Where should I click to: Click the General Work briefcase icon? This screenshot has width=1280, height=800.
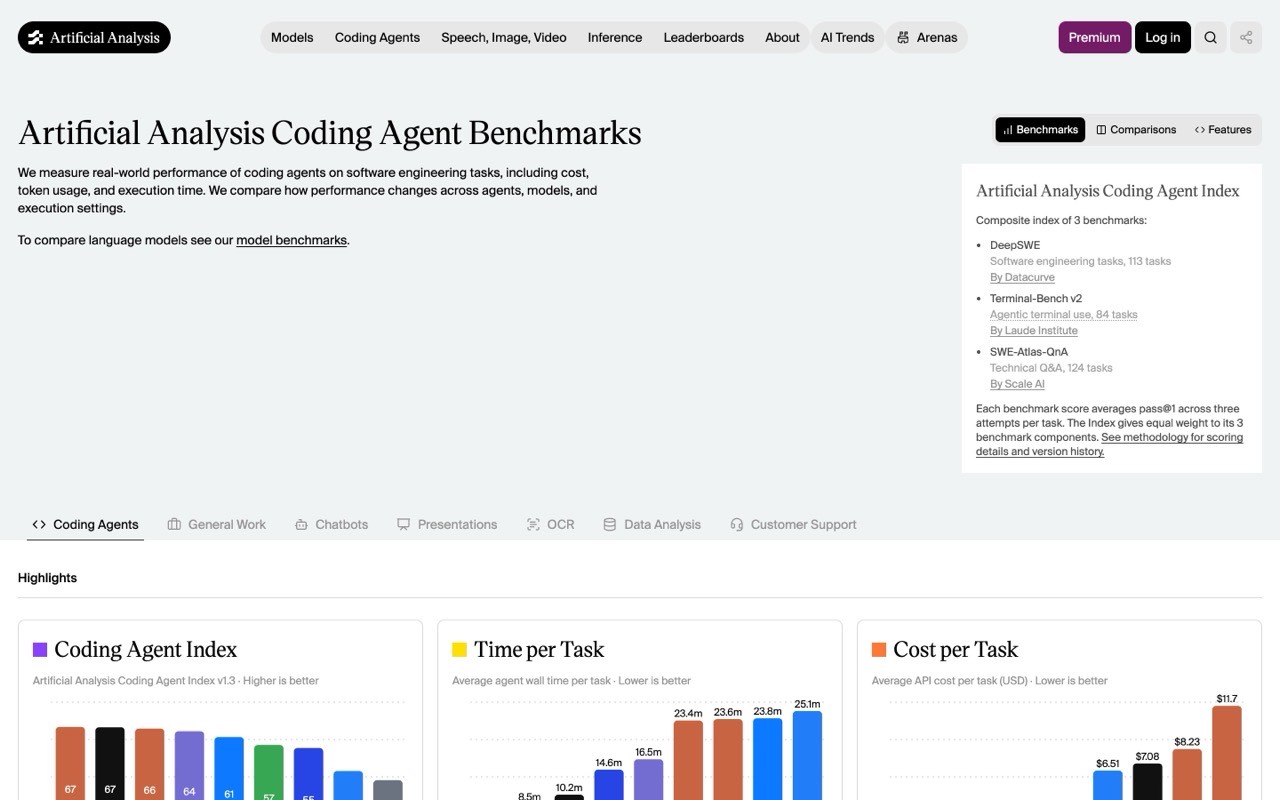coord(174,524)
